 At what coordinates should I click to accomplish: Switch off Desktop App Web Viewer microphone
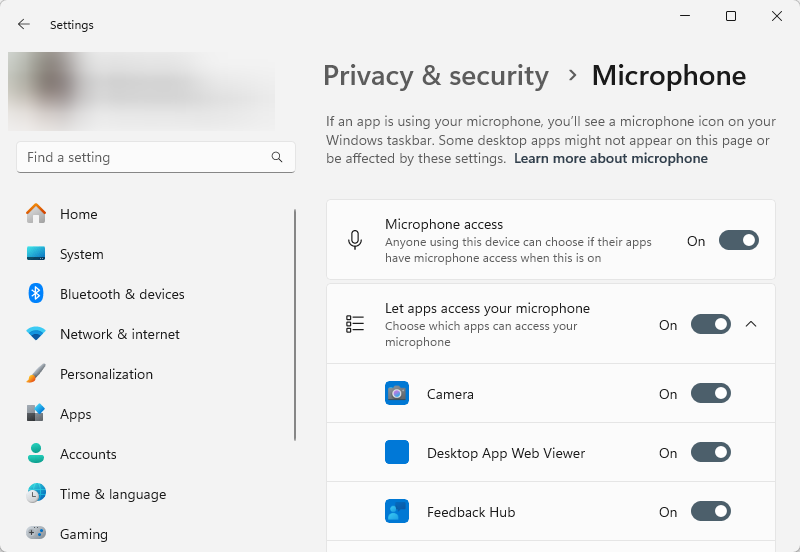[x=710, y=453]
